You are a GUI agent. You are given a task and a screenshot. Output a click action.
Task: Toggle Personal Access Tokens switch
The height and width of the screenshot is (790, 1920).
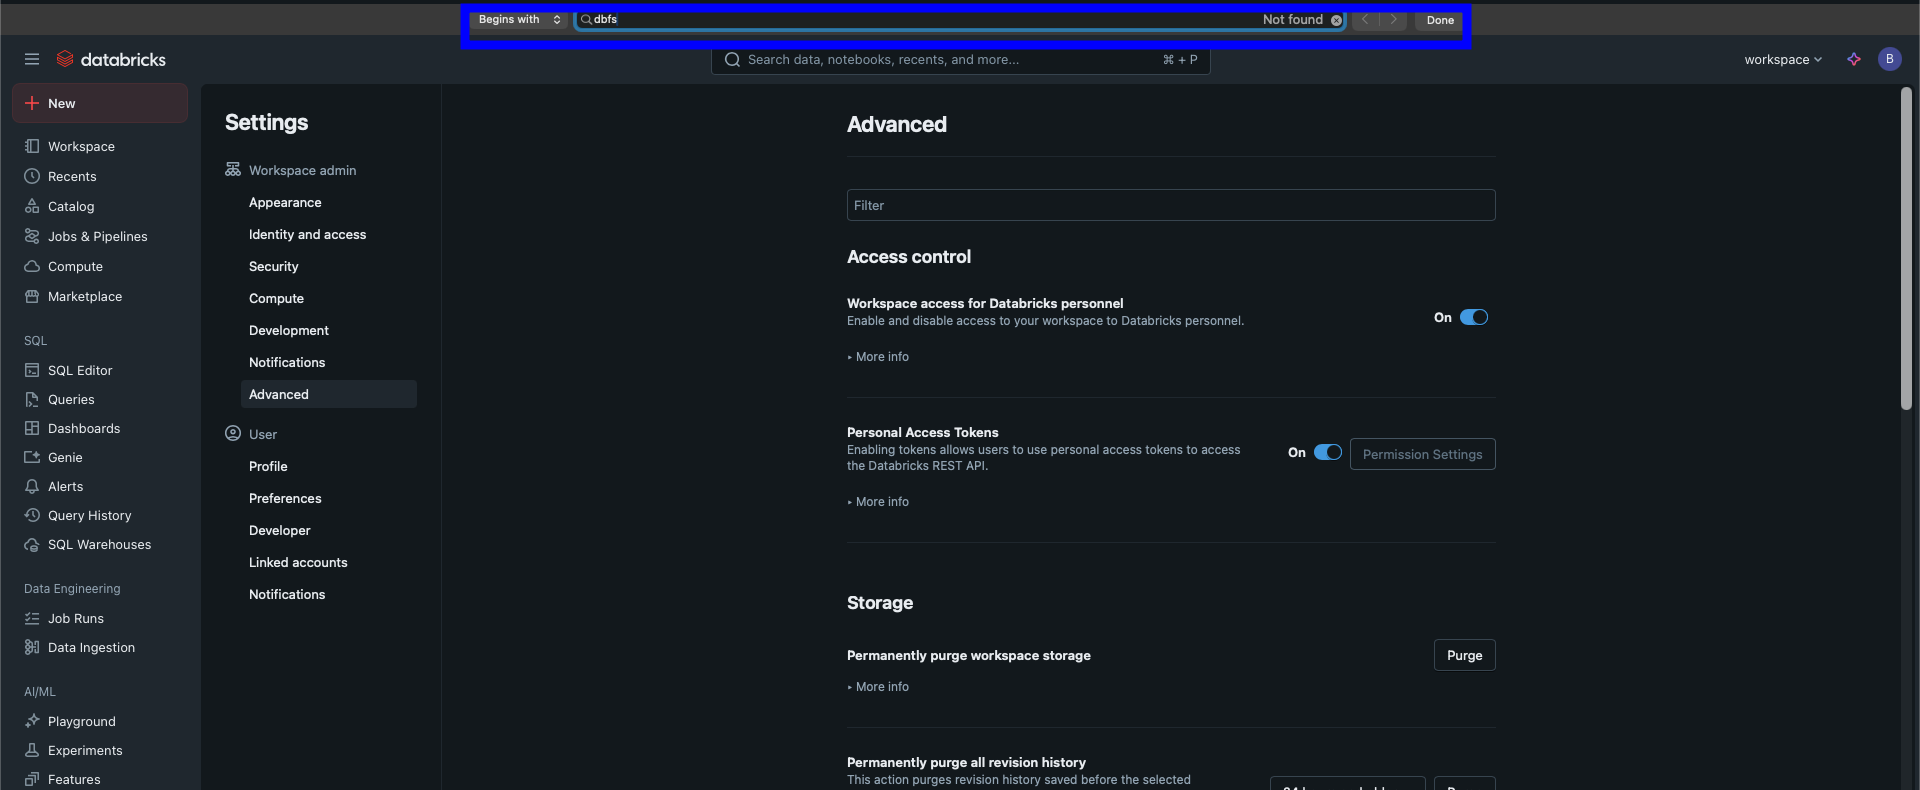point(1328,452)
